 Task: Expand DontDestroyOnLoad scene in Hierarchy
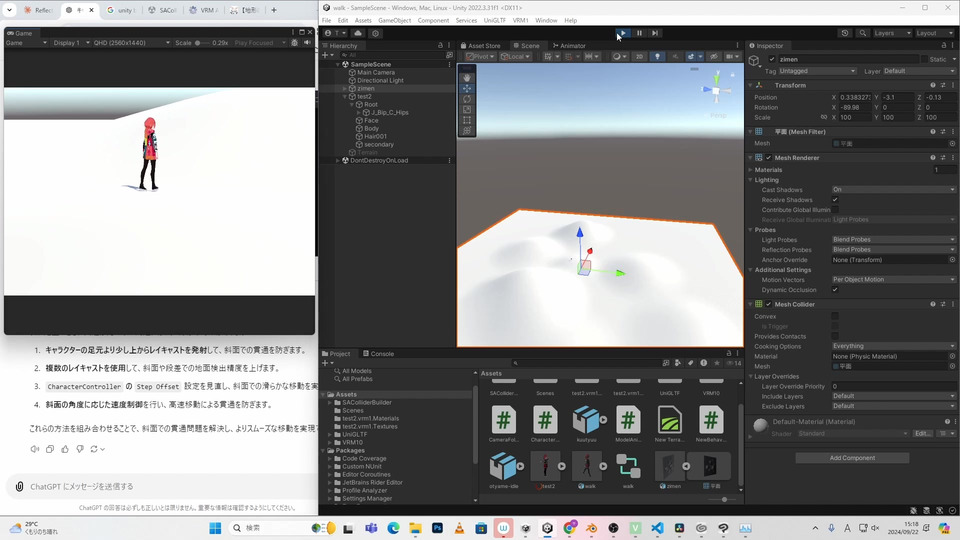tap(337, 160)
